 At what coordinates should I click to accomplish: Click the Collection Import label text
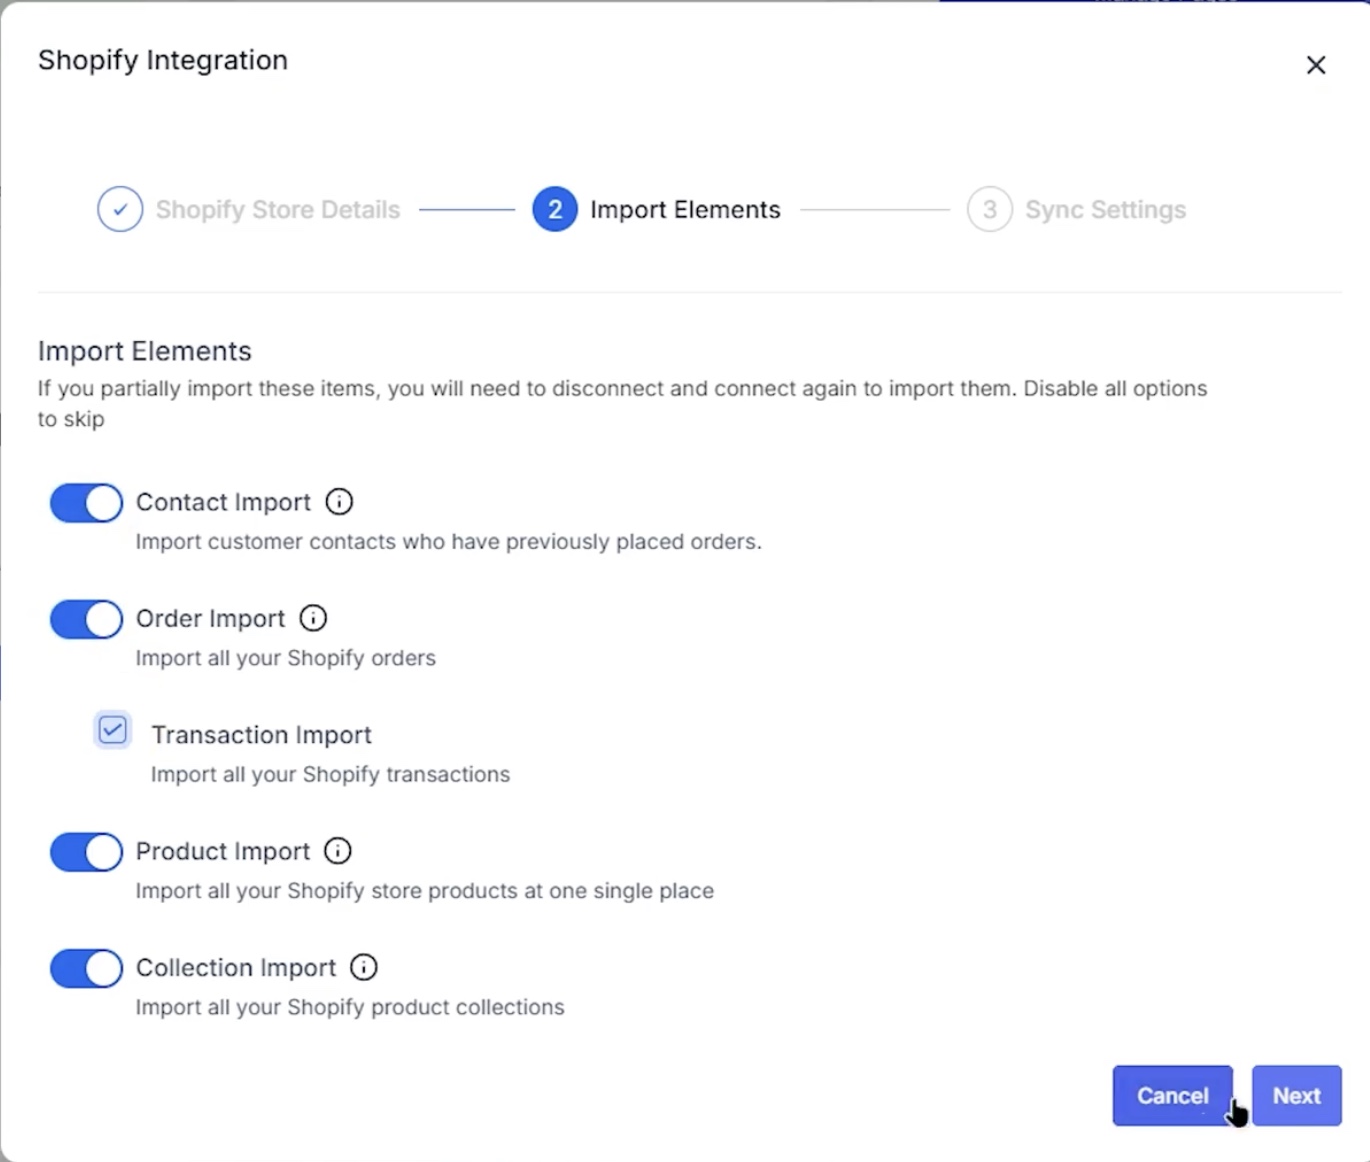click(x=236, y=968)
